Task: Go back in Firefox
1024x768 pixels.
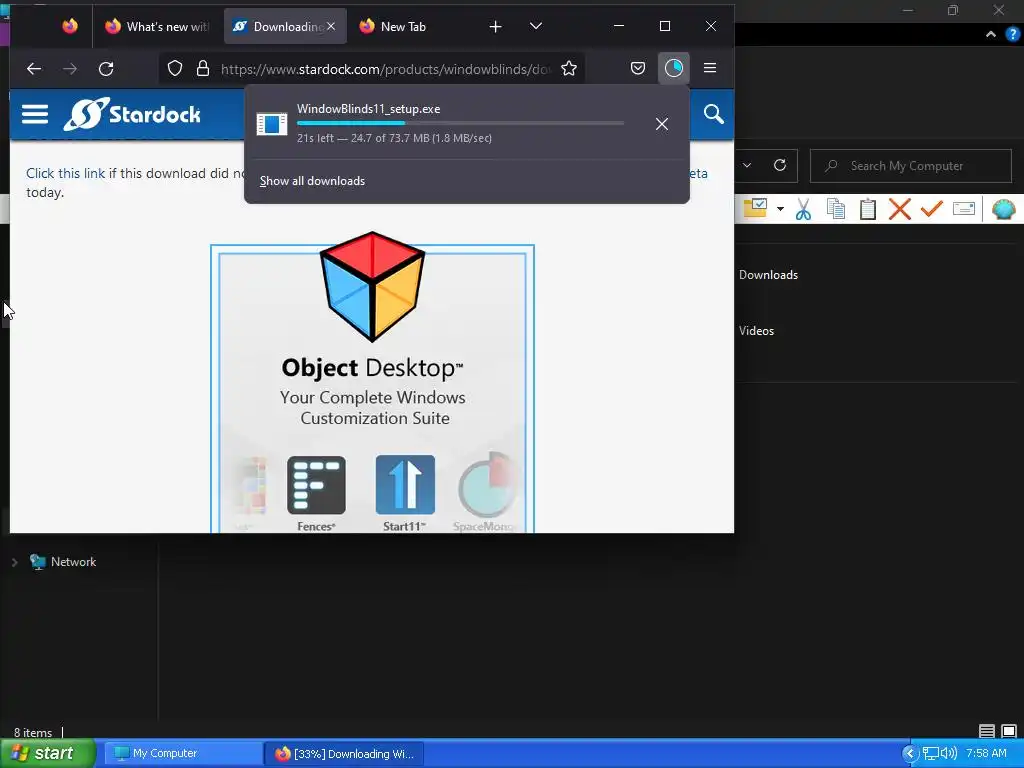Action: click(x=34, y=69)
